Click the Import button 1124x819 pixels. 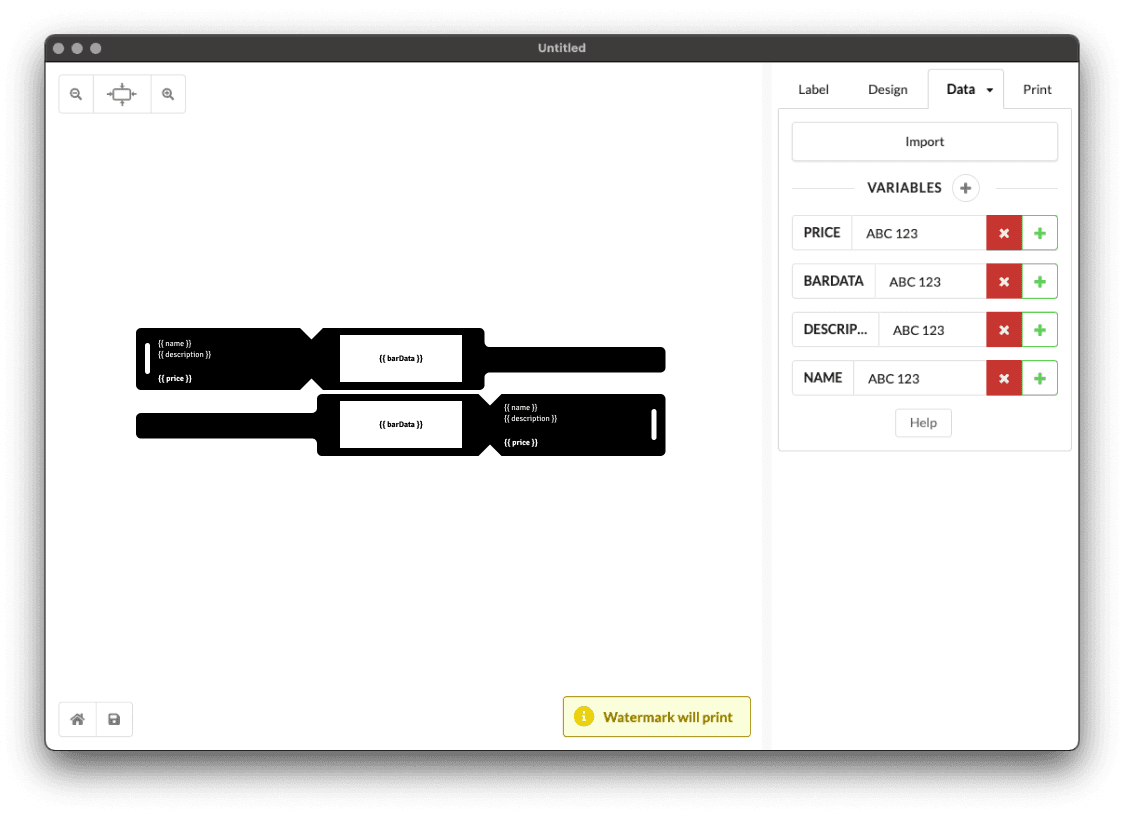coord(924,142)
